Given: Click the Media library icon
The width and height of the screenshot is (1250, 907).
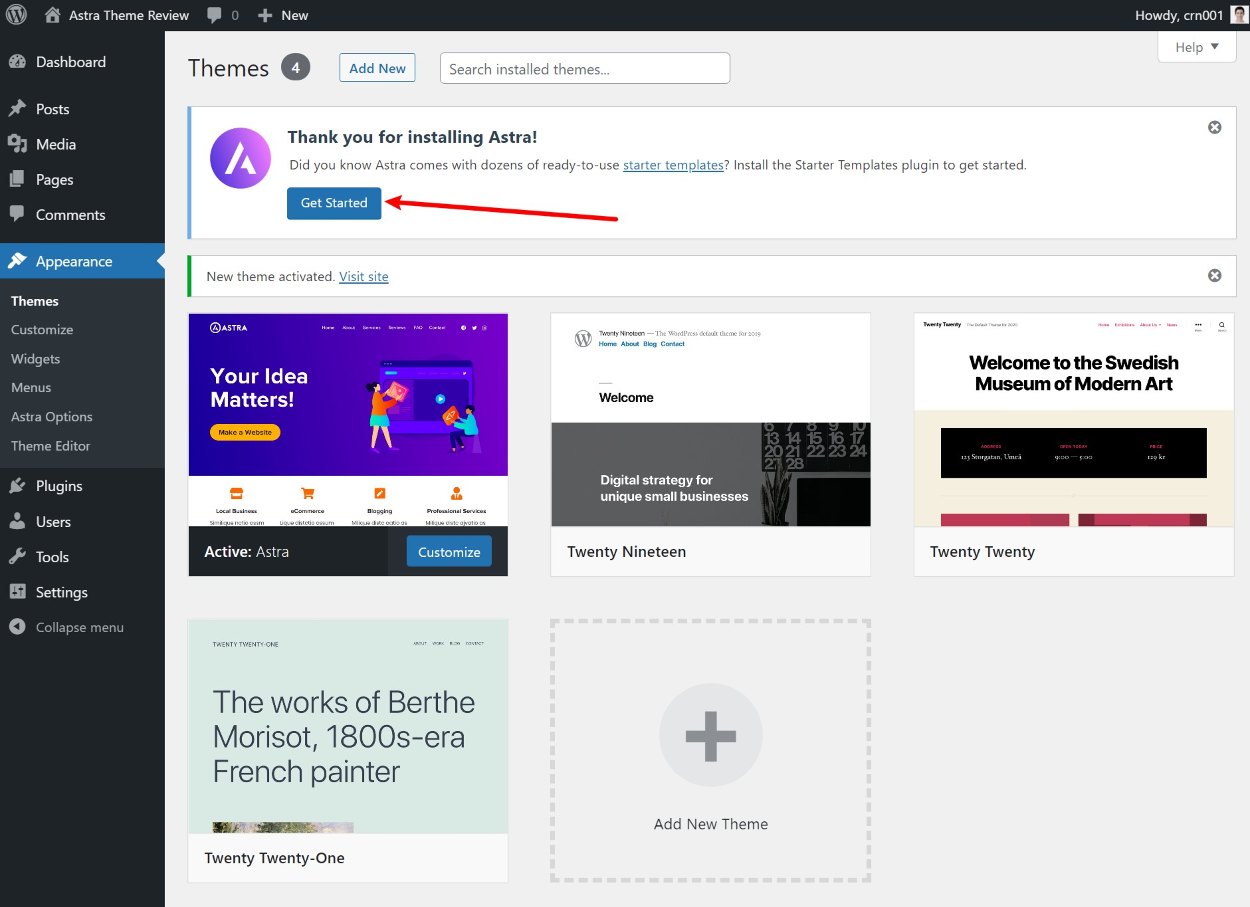Looking at the screenshot, I should 17,144.
